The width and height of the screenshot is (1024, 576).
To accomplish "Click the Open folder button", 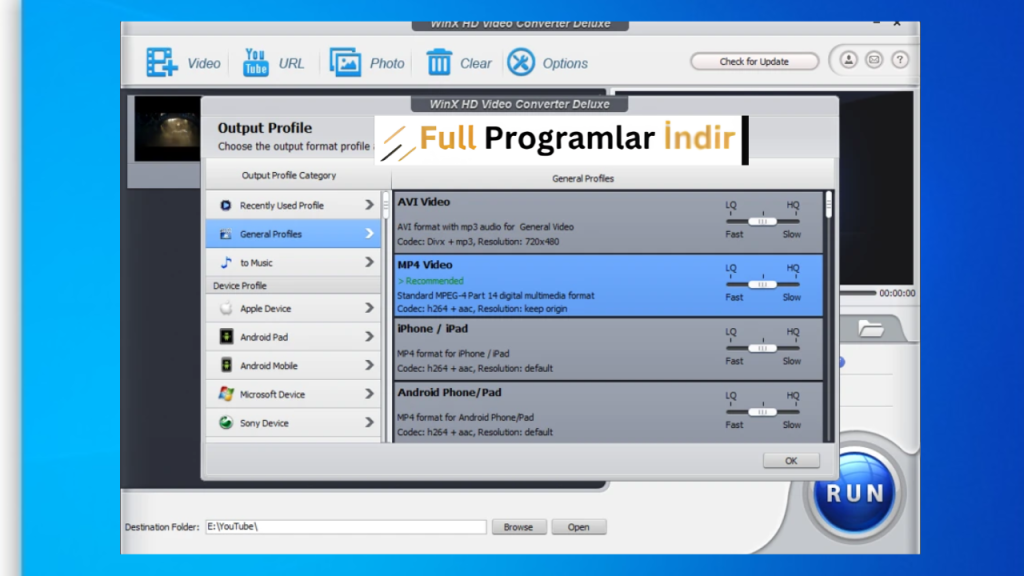I will point(579,527).
